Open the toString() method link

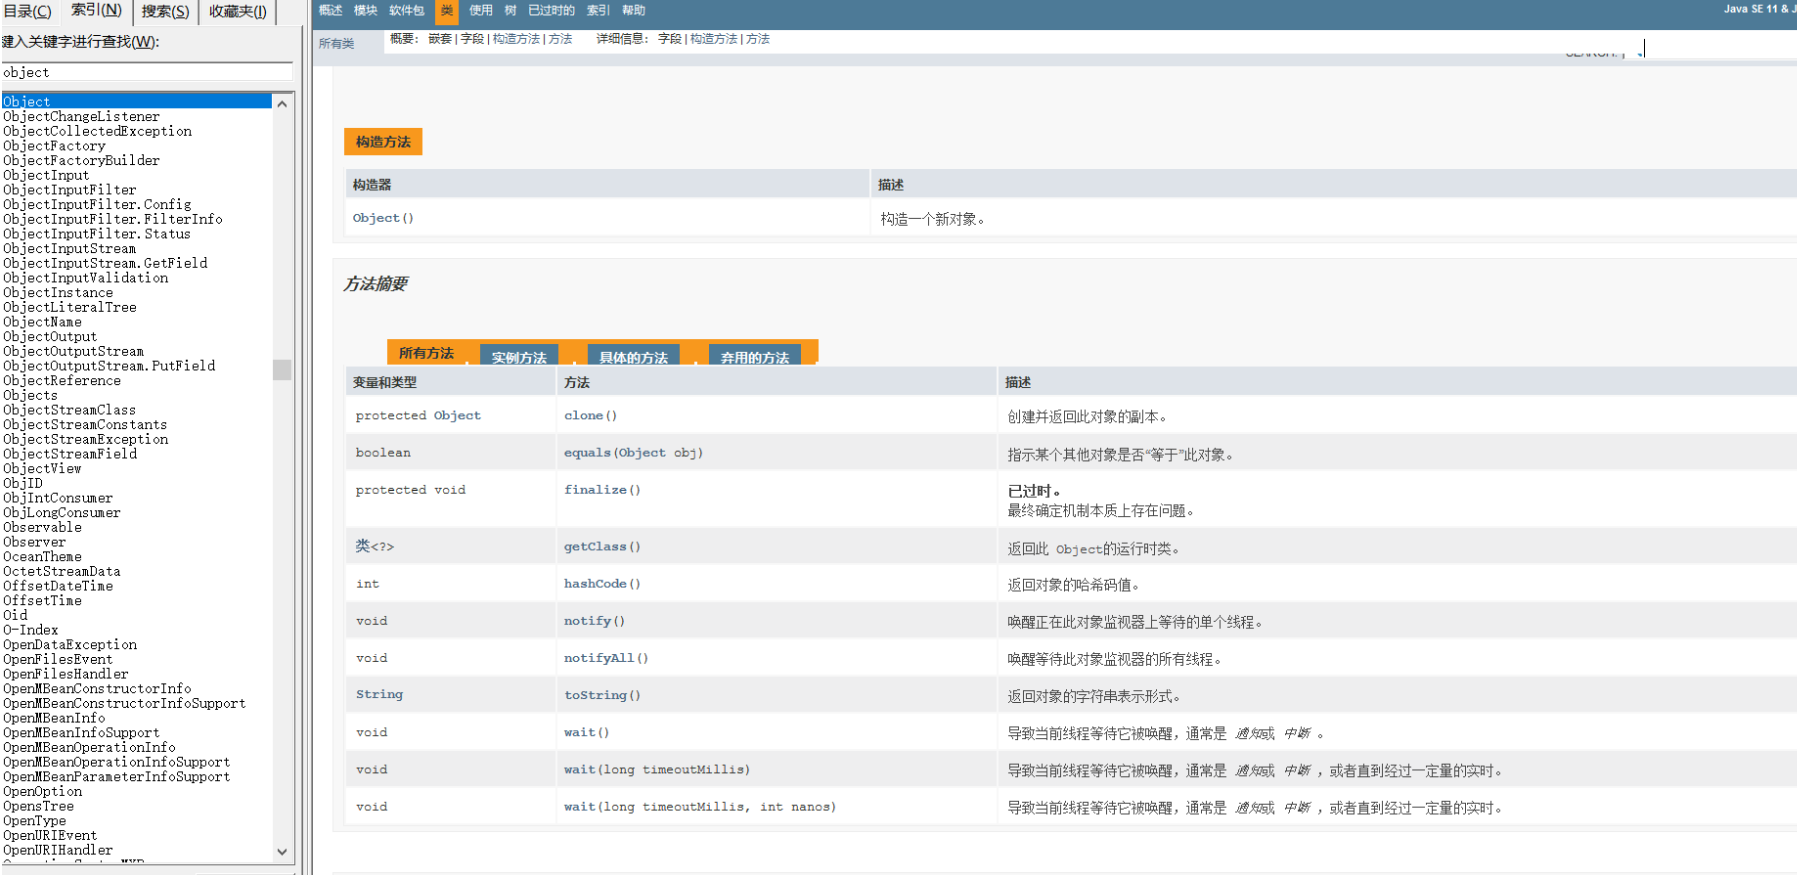(x=602, y=695)
